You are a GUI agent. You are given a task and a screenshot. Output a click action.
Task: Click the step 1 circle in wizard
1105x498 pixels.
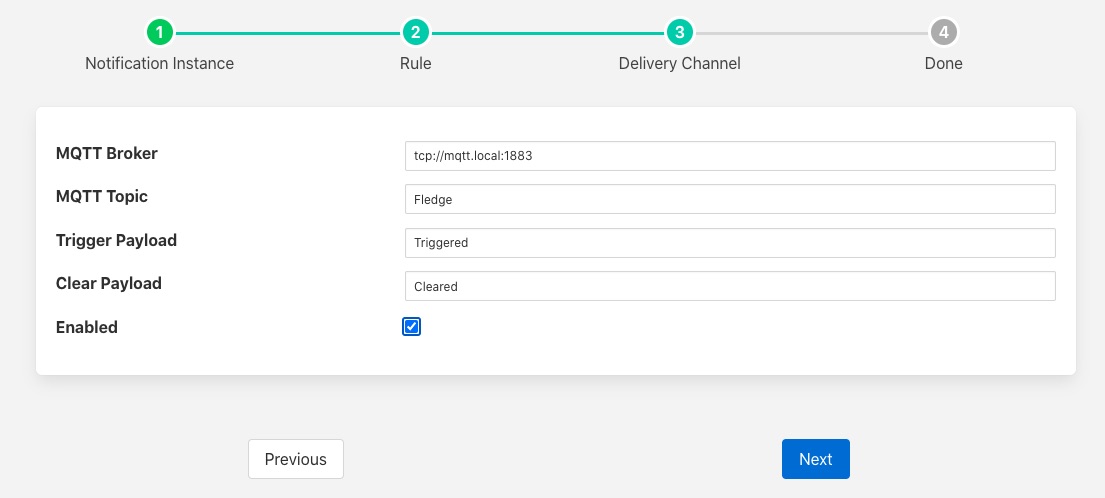pyautogui.click(x=160, y=32)
